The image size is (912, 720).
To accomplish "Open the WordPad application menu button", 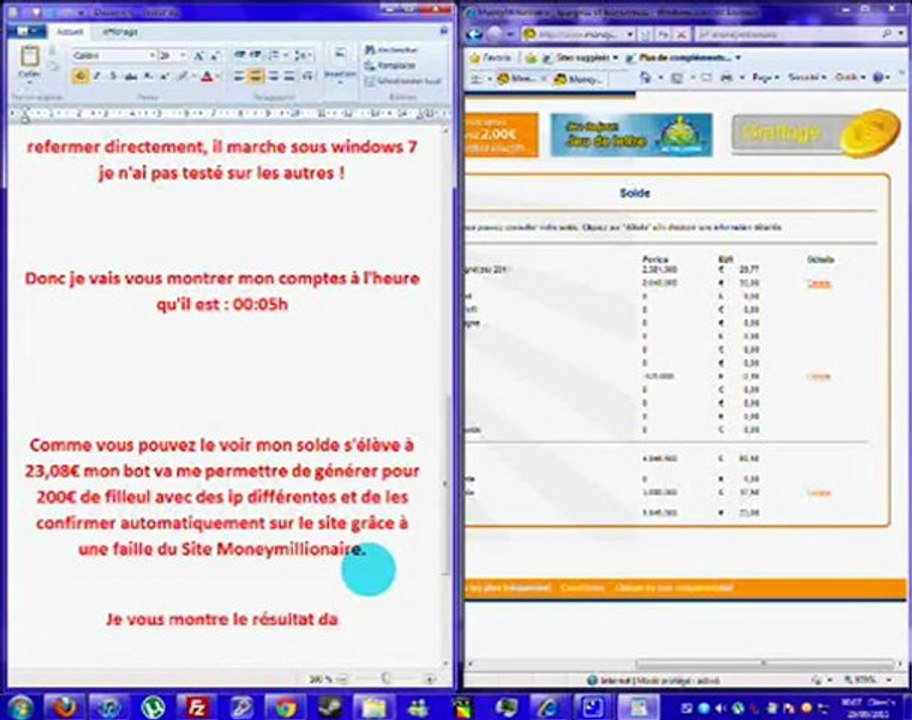I will pos(27,31).
